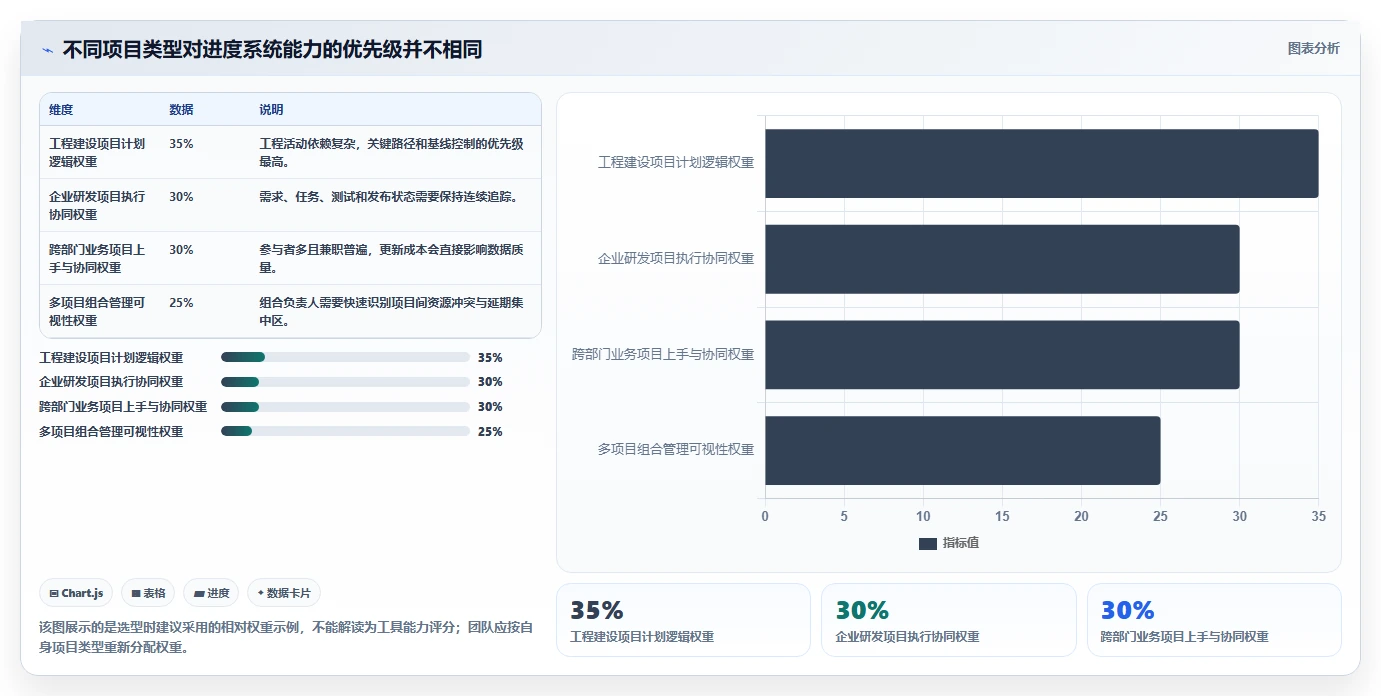Select the Chart.js tag chip
Screen dimensions: 1381x696
click(x=77, y=593)
